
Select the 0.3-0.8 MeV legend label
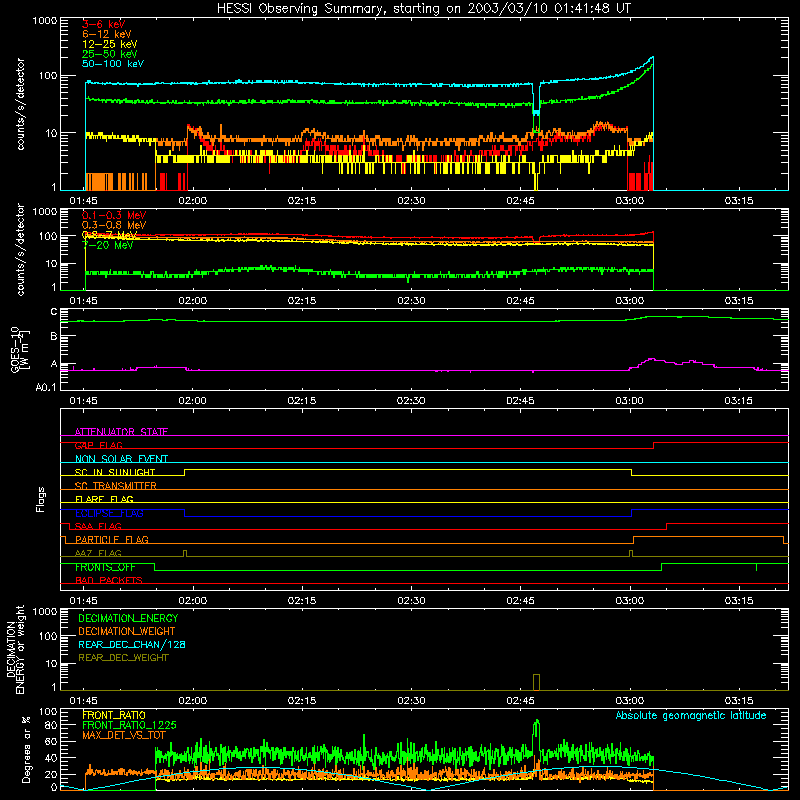(114, 225)
